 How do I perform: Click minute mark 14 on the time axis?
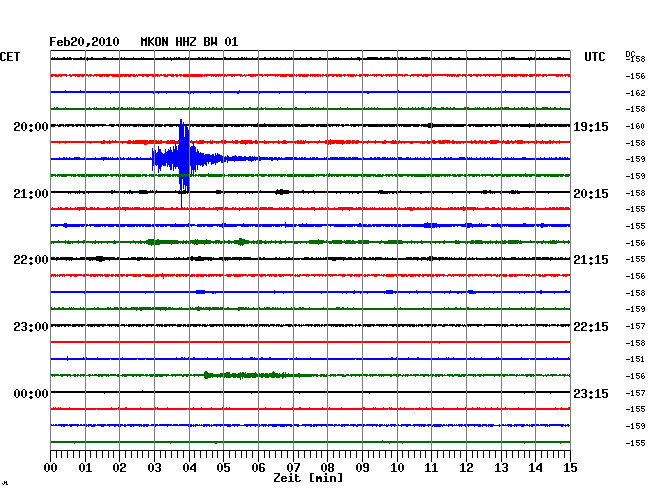click(x=536, y=467)
